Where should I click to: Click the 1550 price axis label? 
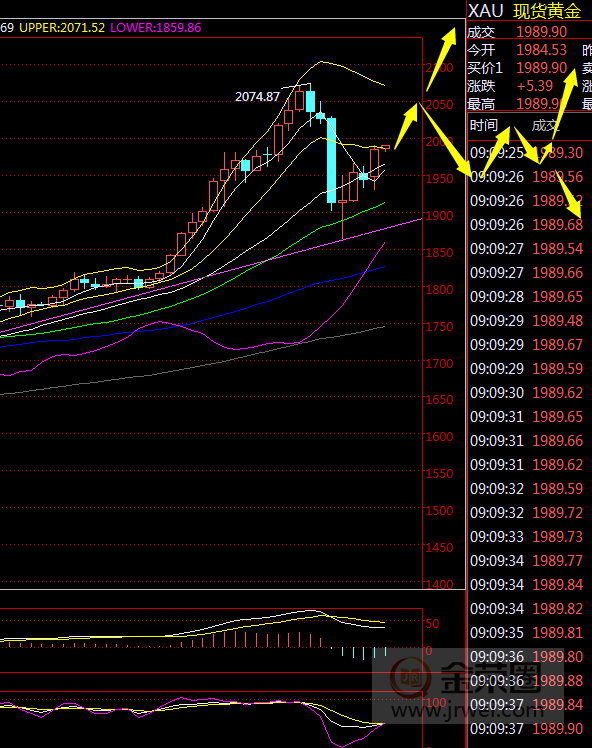pos(439,474)
